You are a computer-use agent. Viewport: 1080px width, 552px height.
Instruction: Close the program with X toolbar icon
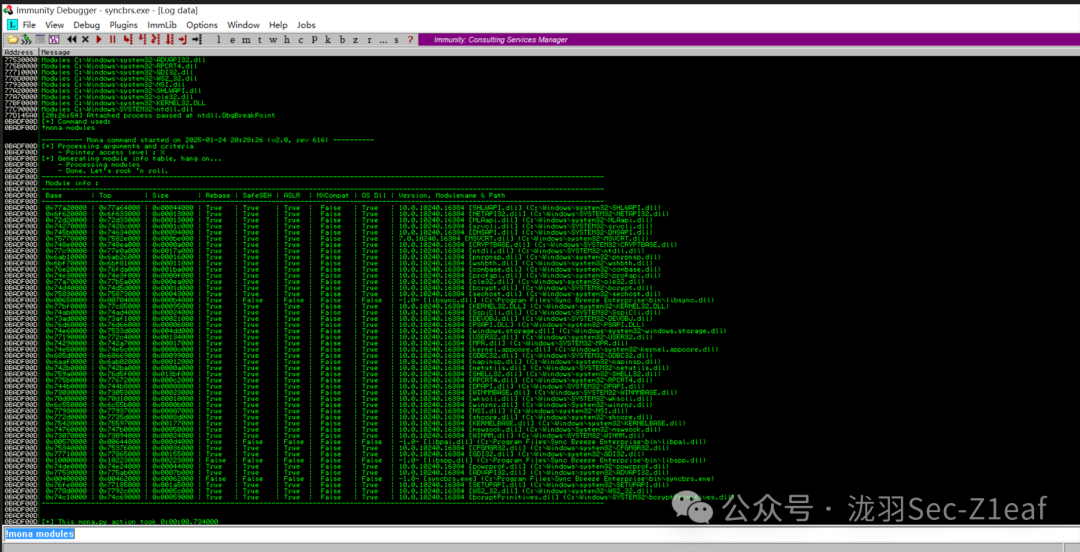point(85,39)
